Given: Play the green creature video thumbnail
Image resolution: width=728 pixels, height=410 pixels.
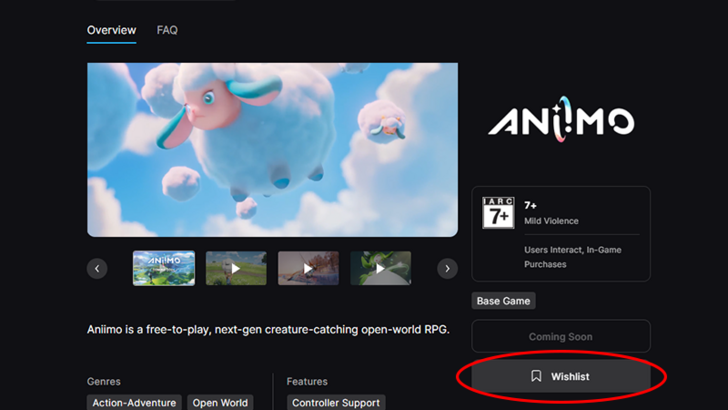Looking at the screenshot, I should coord(381,268).
